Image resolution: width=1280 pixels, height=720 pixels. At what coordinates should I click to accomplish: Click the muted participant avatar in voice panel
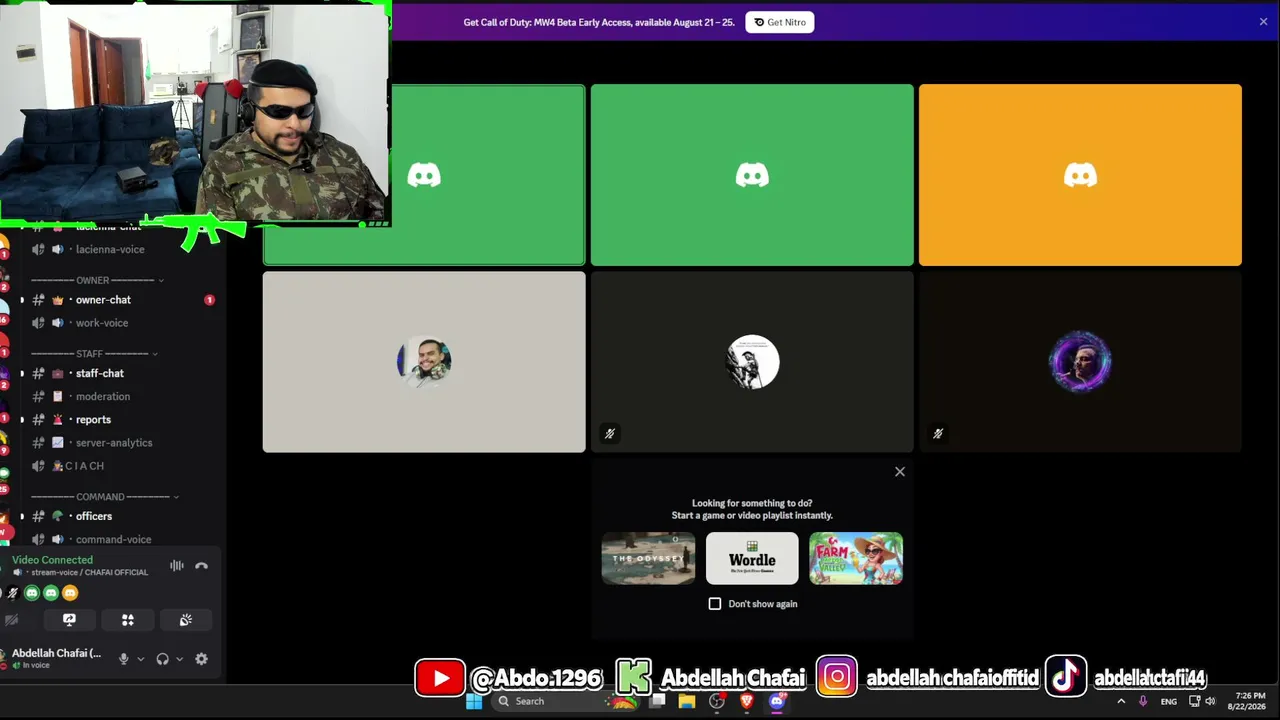click(x=13, y=593)
